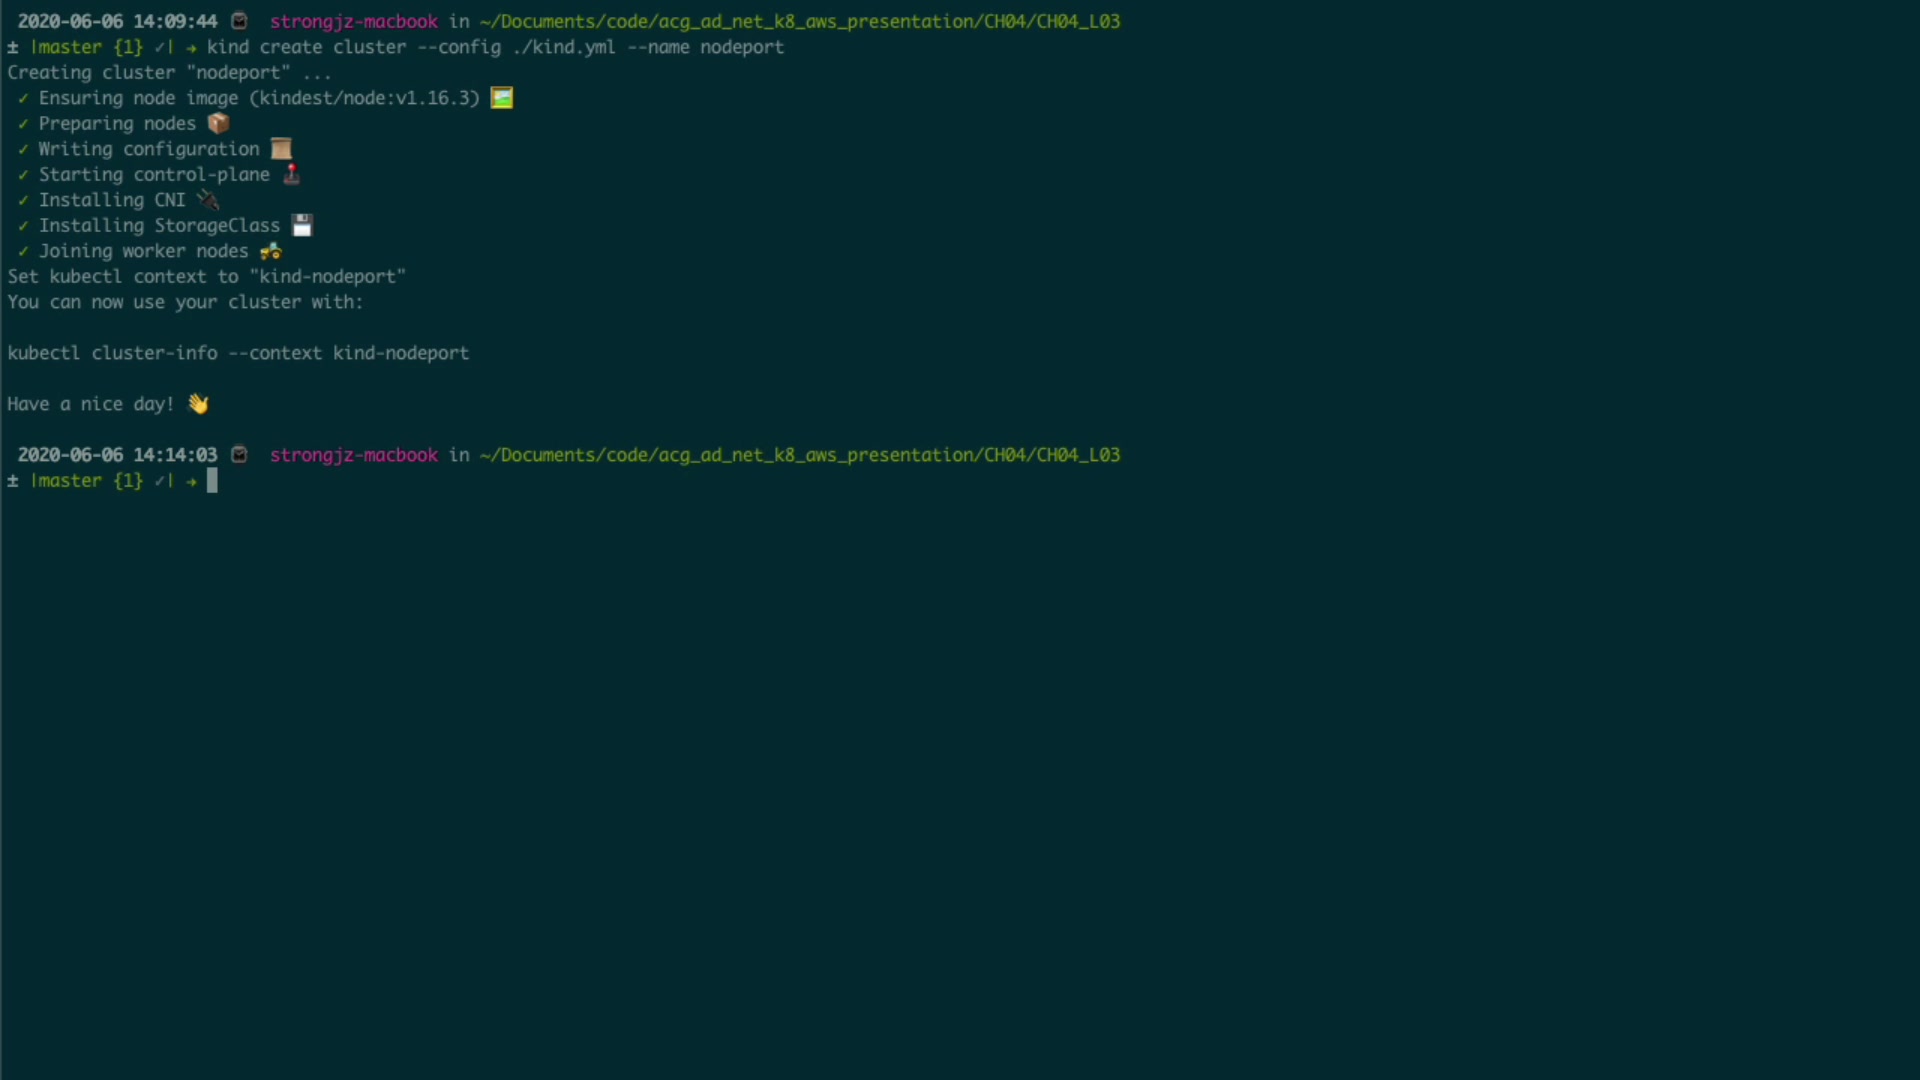Click the scroll emoji after Writing configuration

pos(281,149)
